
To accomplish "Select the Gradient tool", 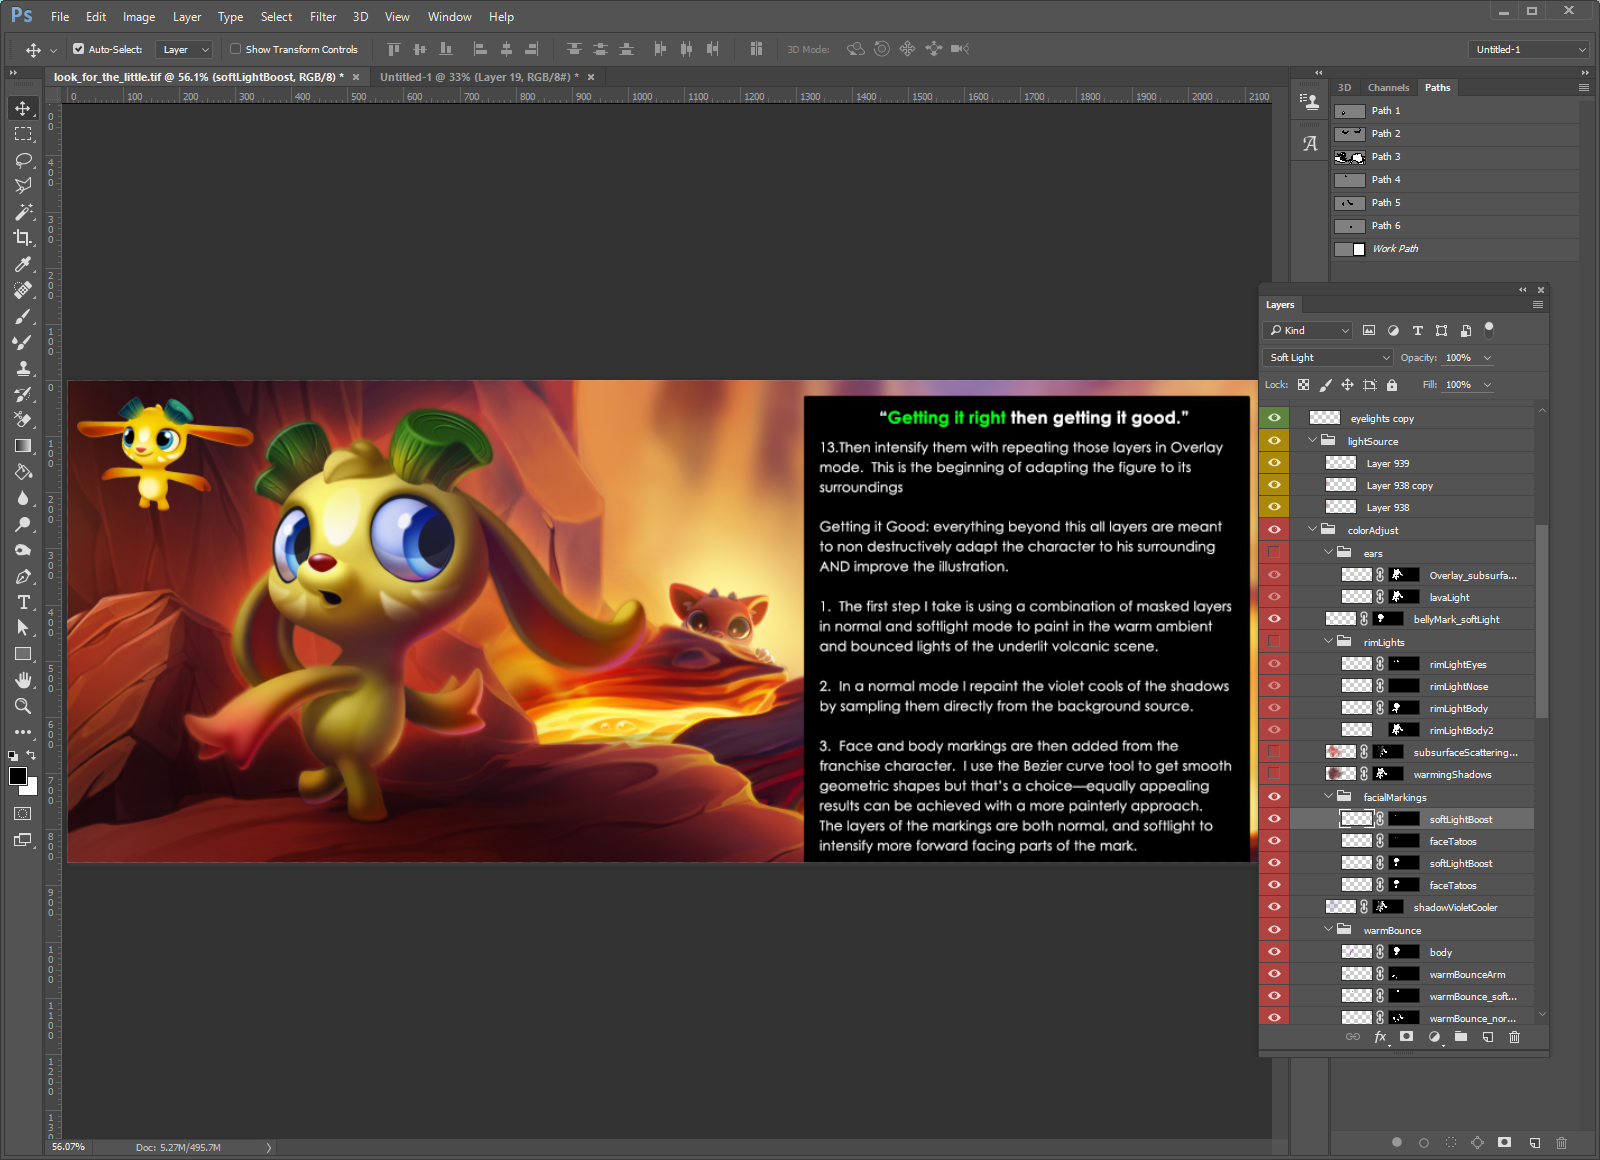I will 23,446.
